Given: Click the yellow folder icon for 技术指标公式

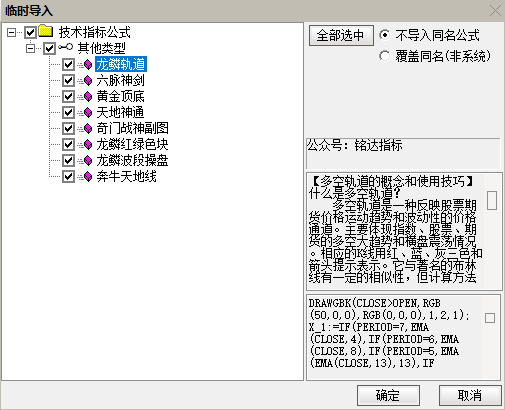Looking at the screenshot, I should tap(46, 31).
